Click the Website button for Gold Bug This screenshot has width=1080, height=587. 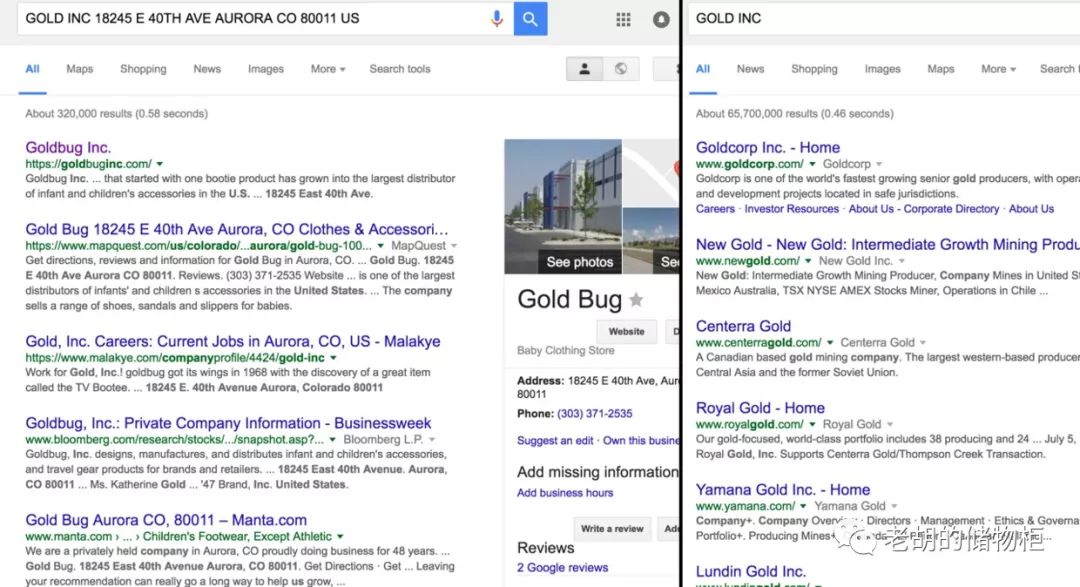(x=627, y=332)
